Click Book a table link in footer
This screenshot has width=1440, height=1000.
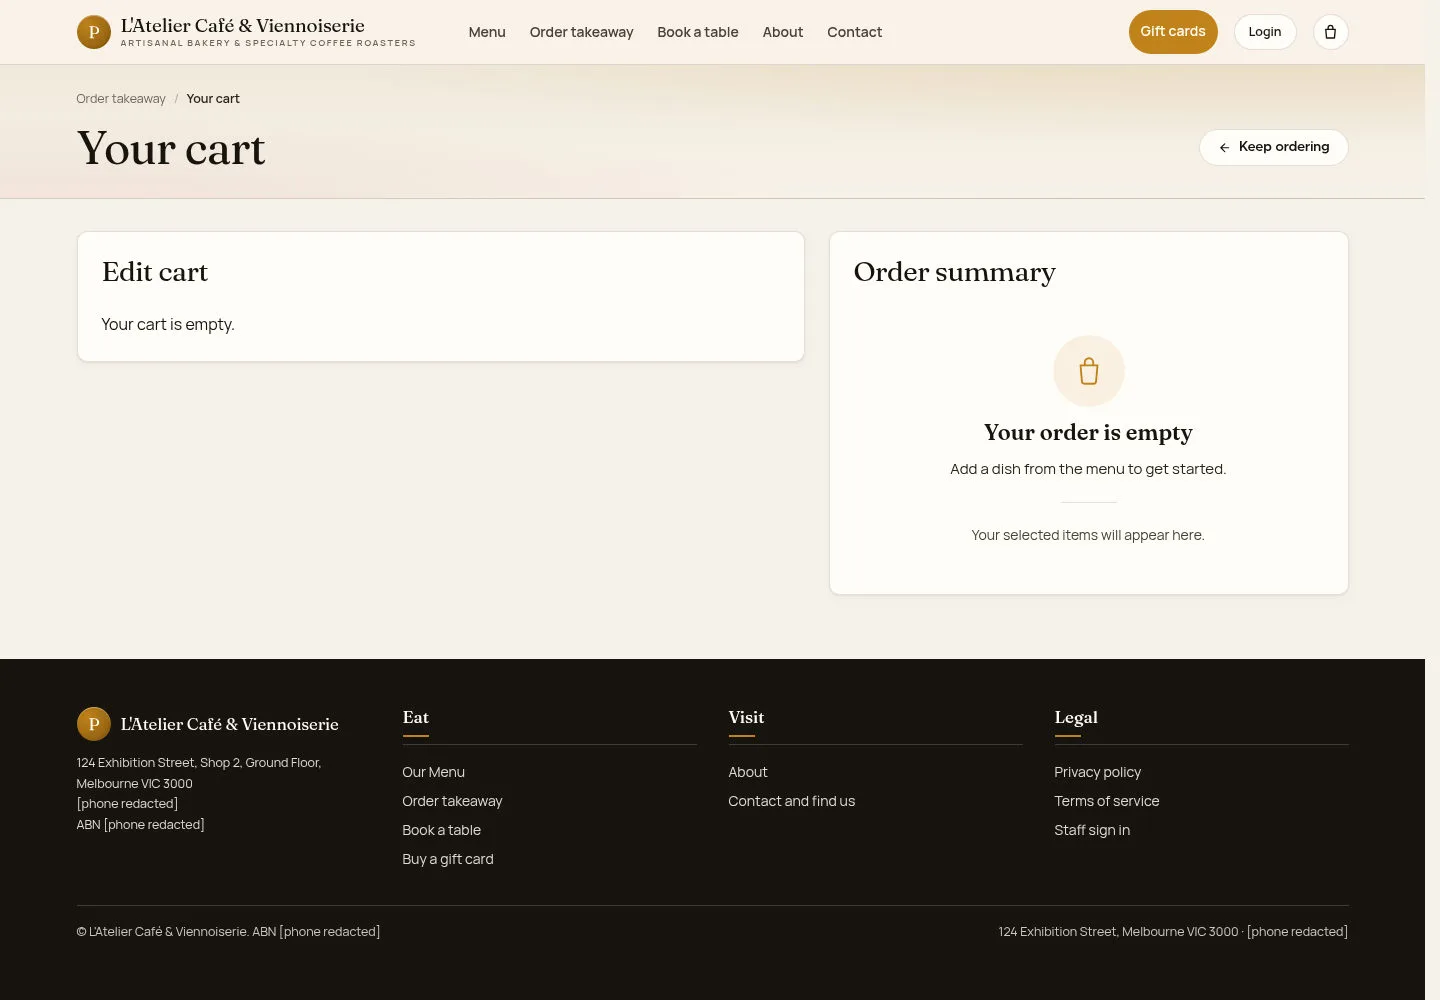pos(441,830)
